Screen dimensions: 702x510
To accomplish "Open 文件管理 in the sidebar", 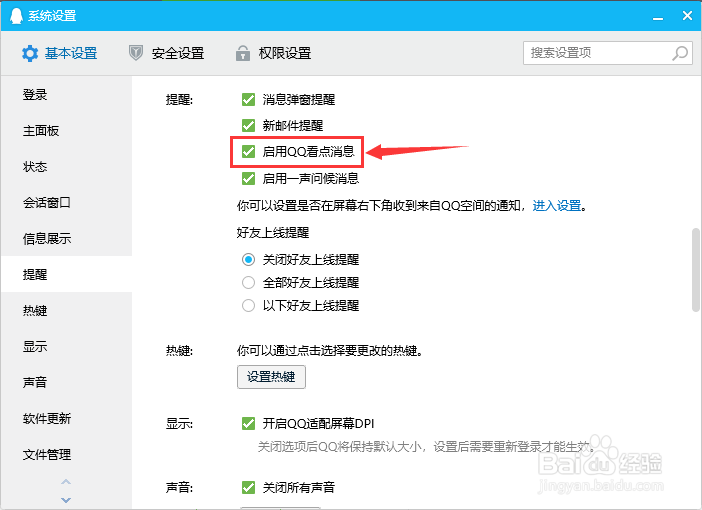I will coord(66,454).
